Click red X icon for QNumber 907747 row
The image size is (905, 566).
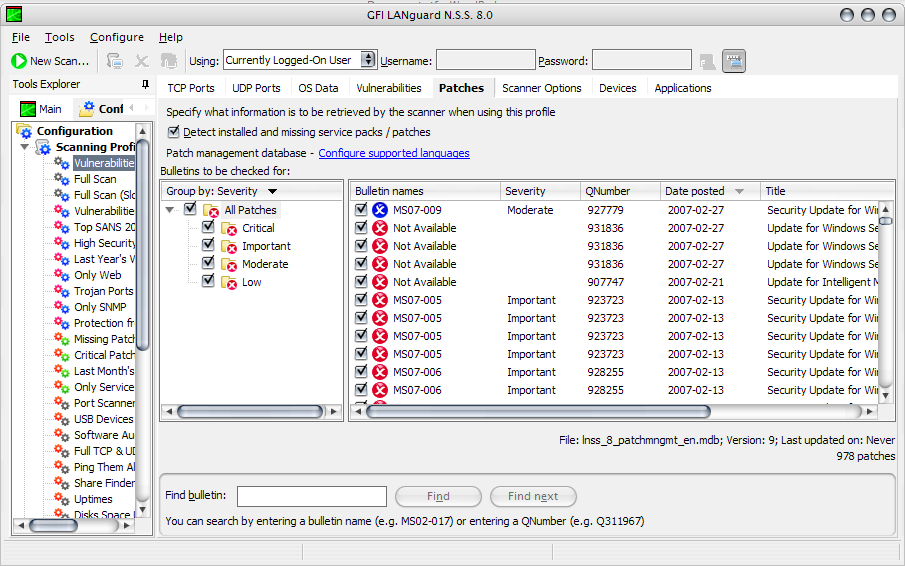point(380,282)
